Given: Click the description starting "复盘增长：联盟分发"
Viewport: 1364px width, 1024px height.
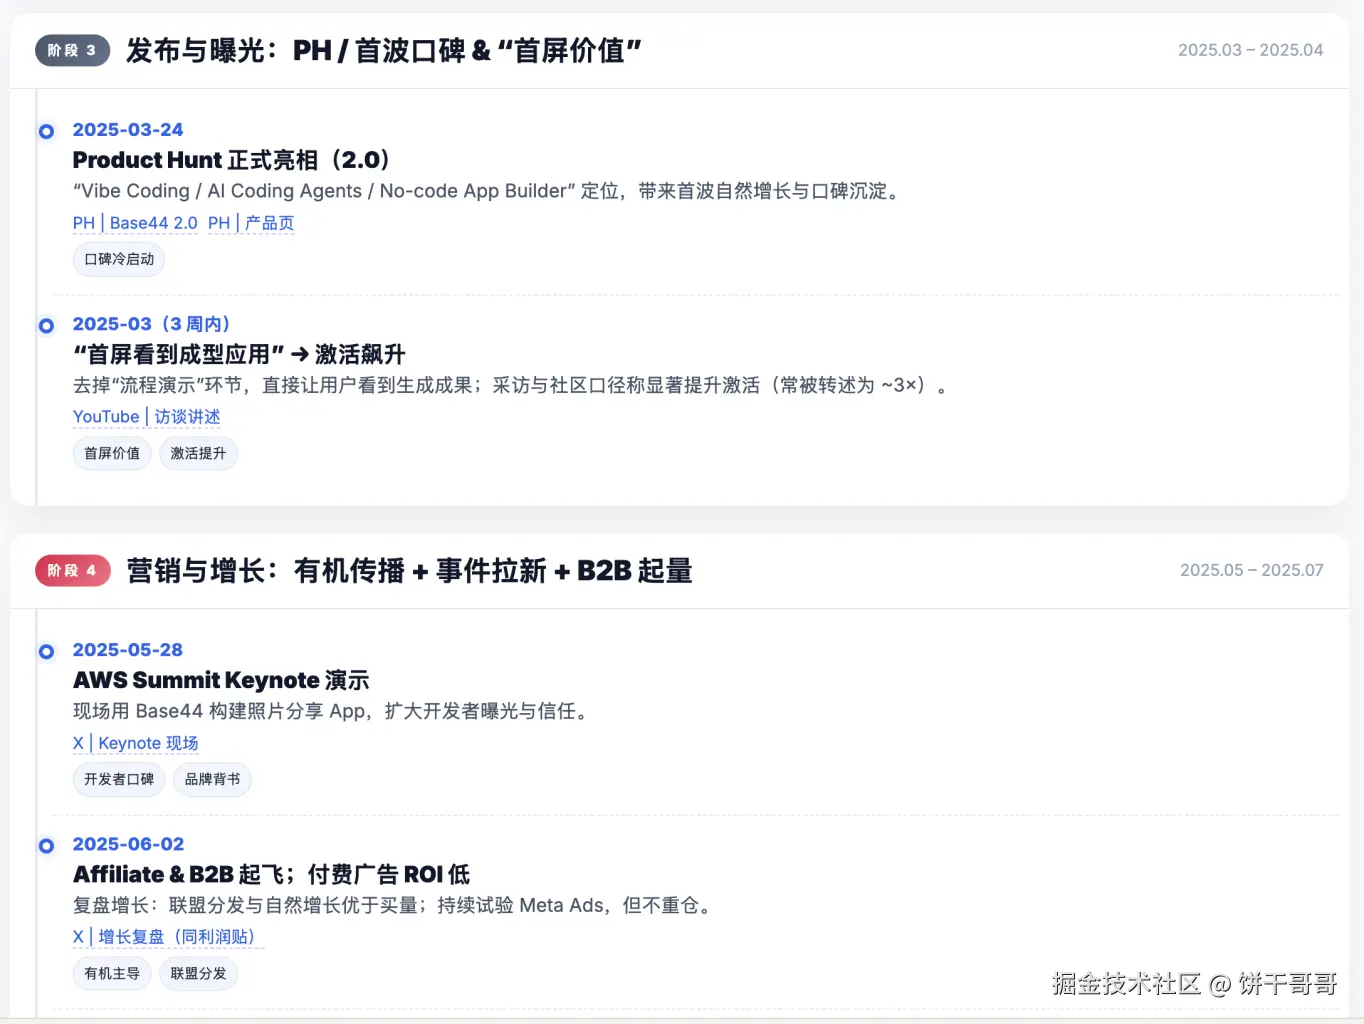Looking at the screenshot, I should [x=395, y=905].
